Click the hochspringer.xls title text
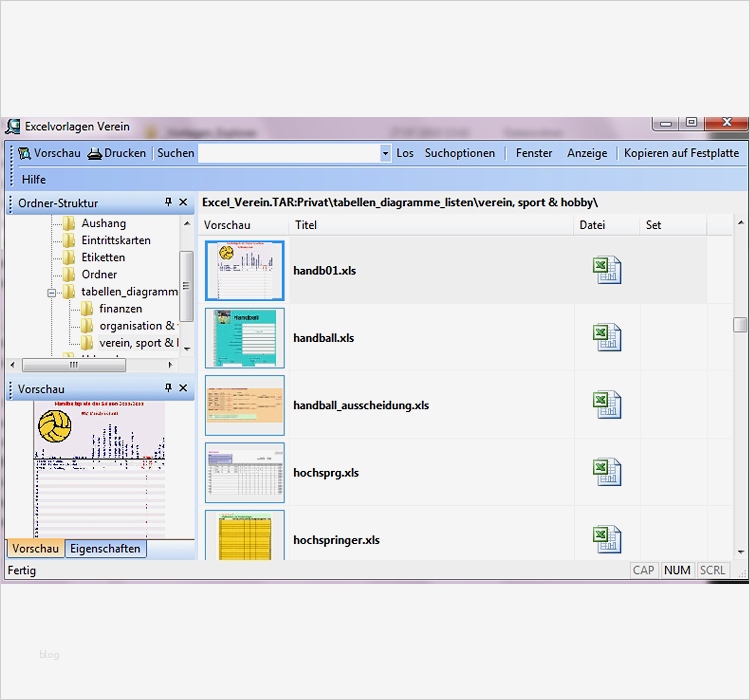The height and width of the screenshot is (700, 750). 336,540
